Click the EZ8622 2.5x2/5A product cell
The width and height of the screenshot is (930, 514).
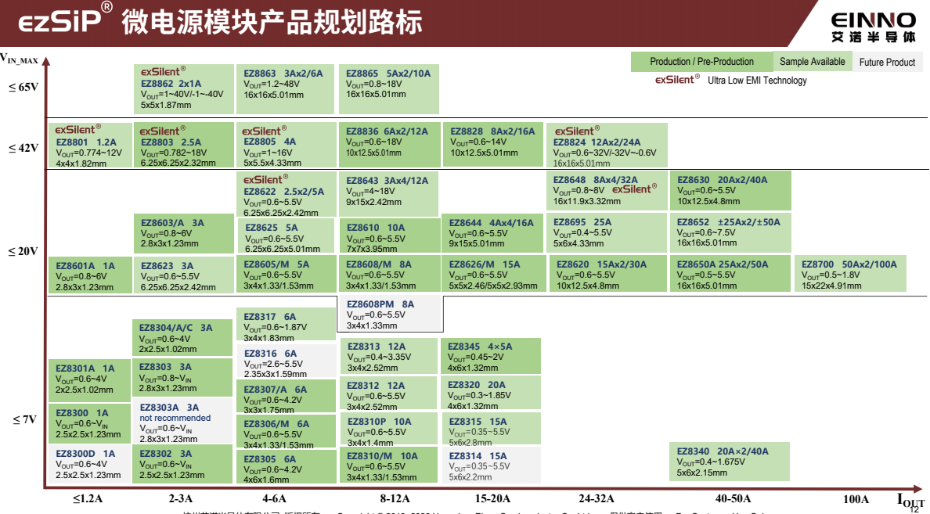point(286,194)
